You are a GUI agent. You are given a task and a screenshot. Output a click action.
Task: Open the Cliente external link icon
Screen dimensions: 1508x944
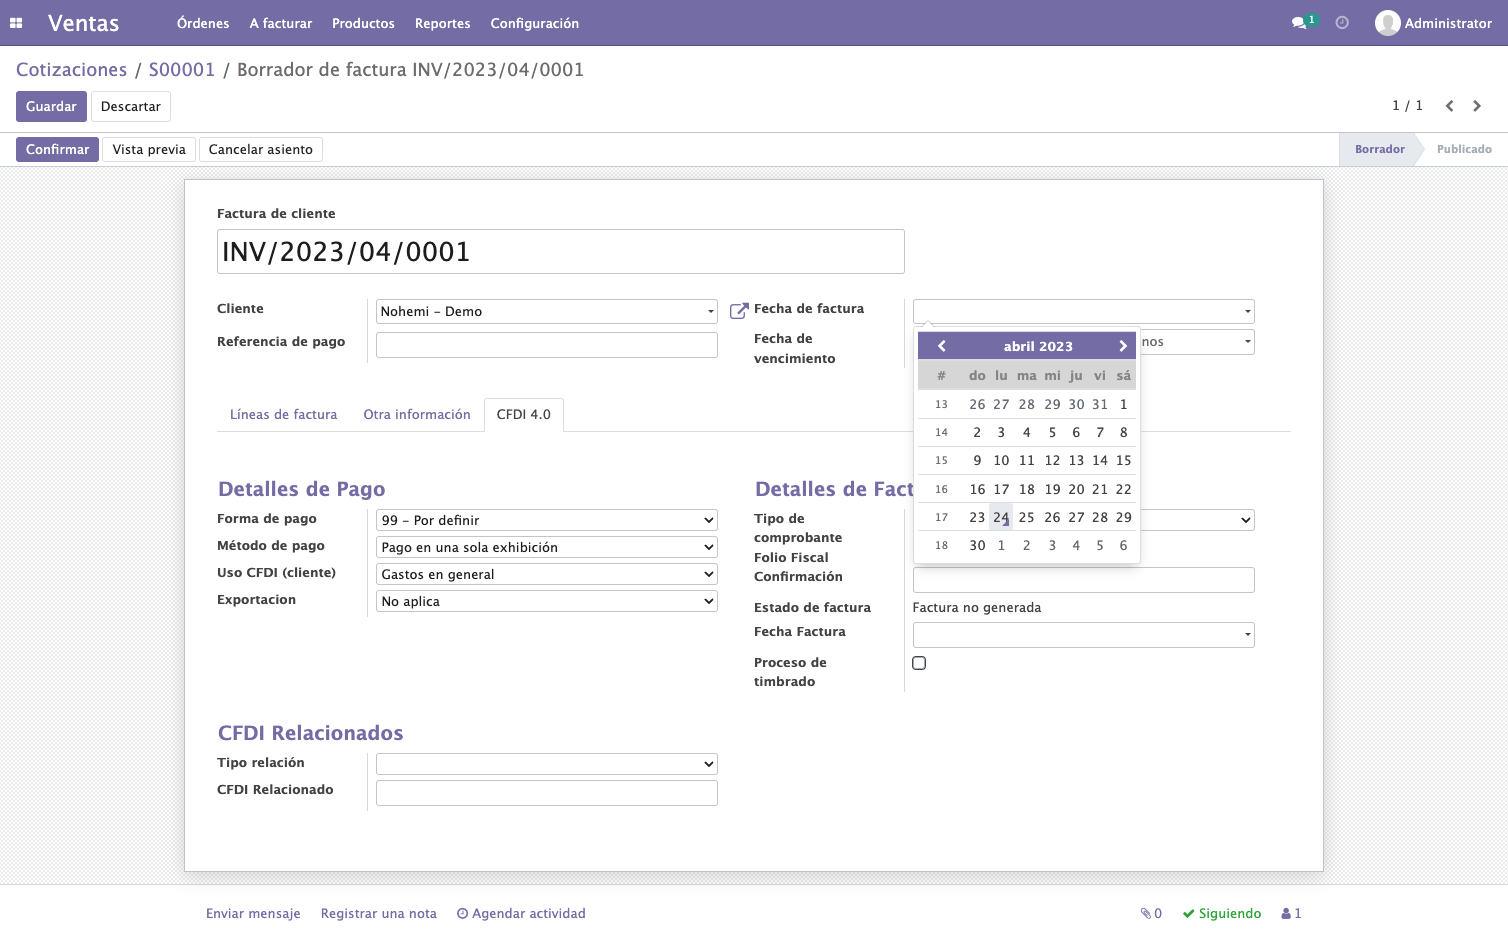click(739, 311)
